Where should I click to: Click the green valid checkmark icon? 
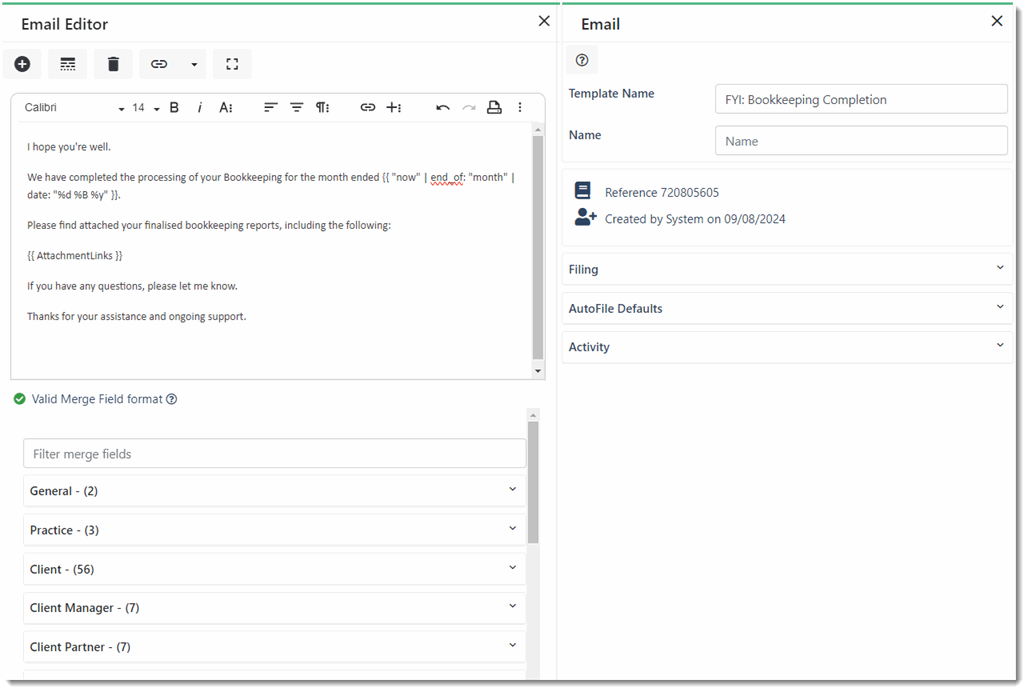(x=20, y=399)
